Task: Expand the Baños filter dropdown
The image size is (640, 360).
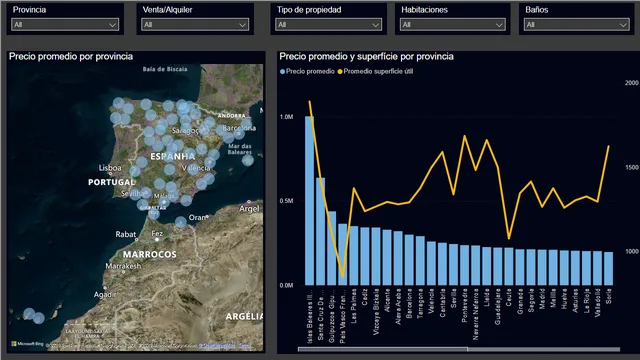Action: click(577, 24)
